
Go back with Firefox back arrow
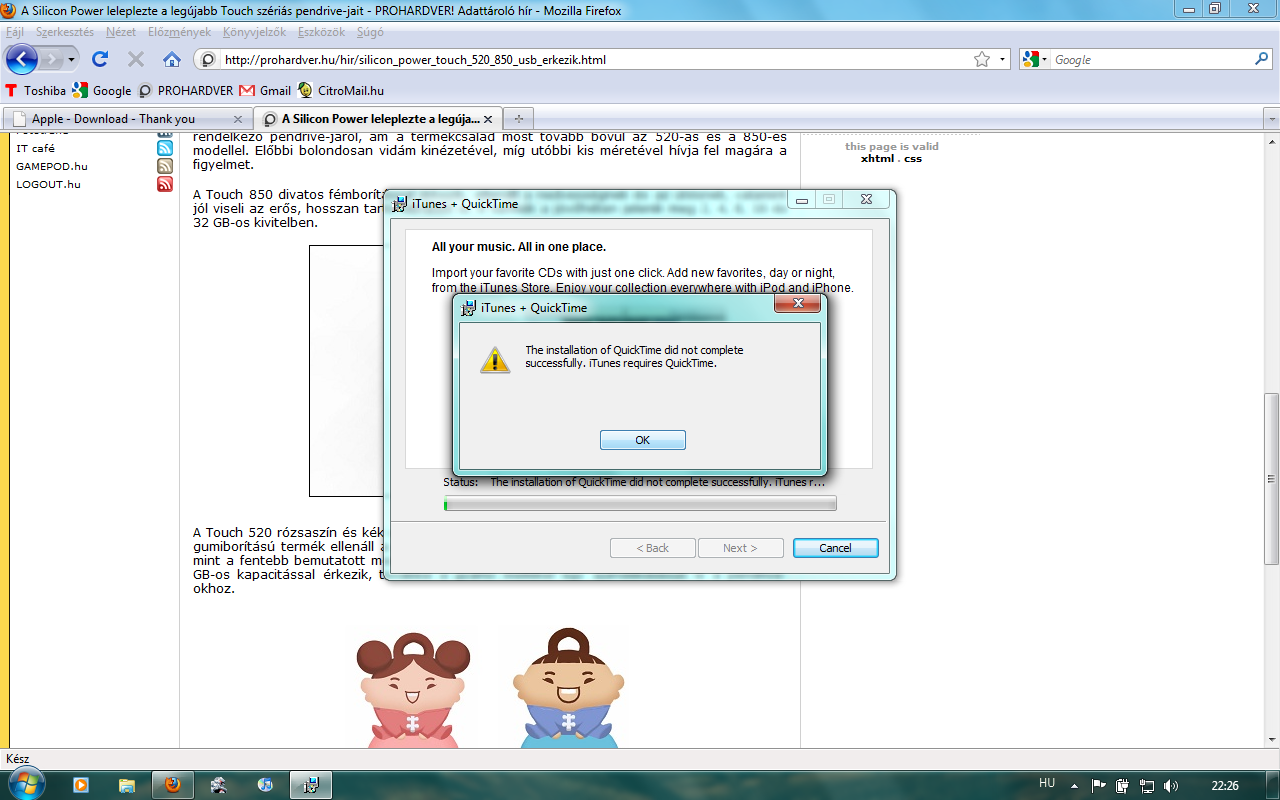(x=22, y=59)
